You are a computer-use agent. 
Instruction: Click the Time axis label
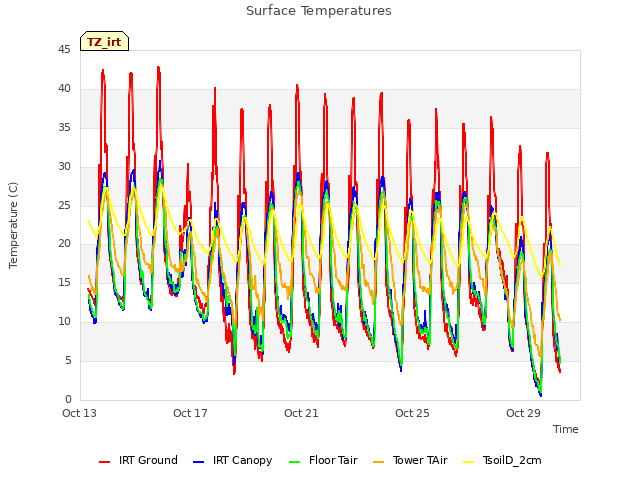566,429
